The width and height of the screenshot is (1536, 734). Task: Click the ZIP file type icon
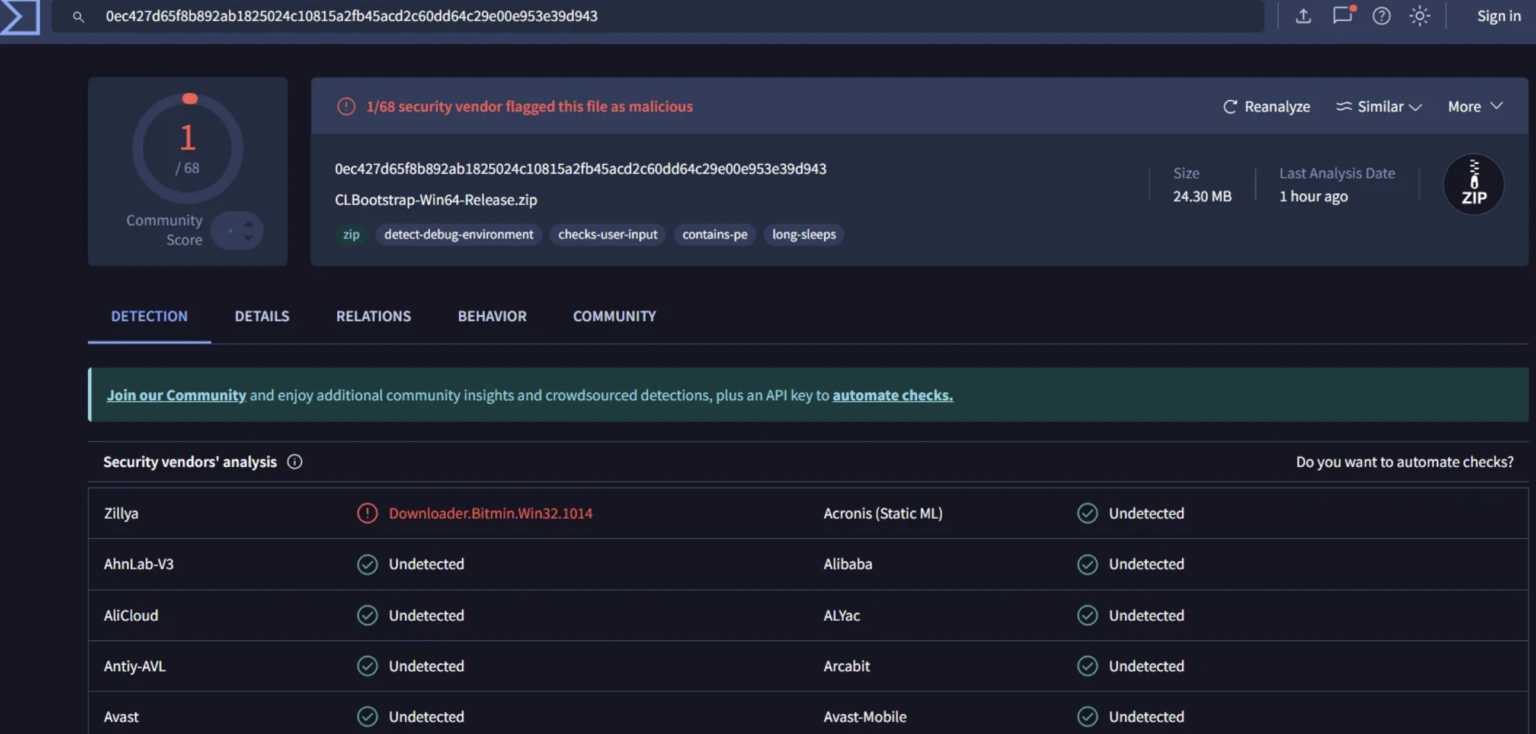[x=1473, y=185]
